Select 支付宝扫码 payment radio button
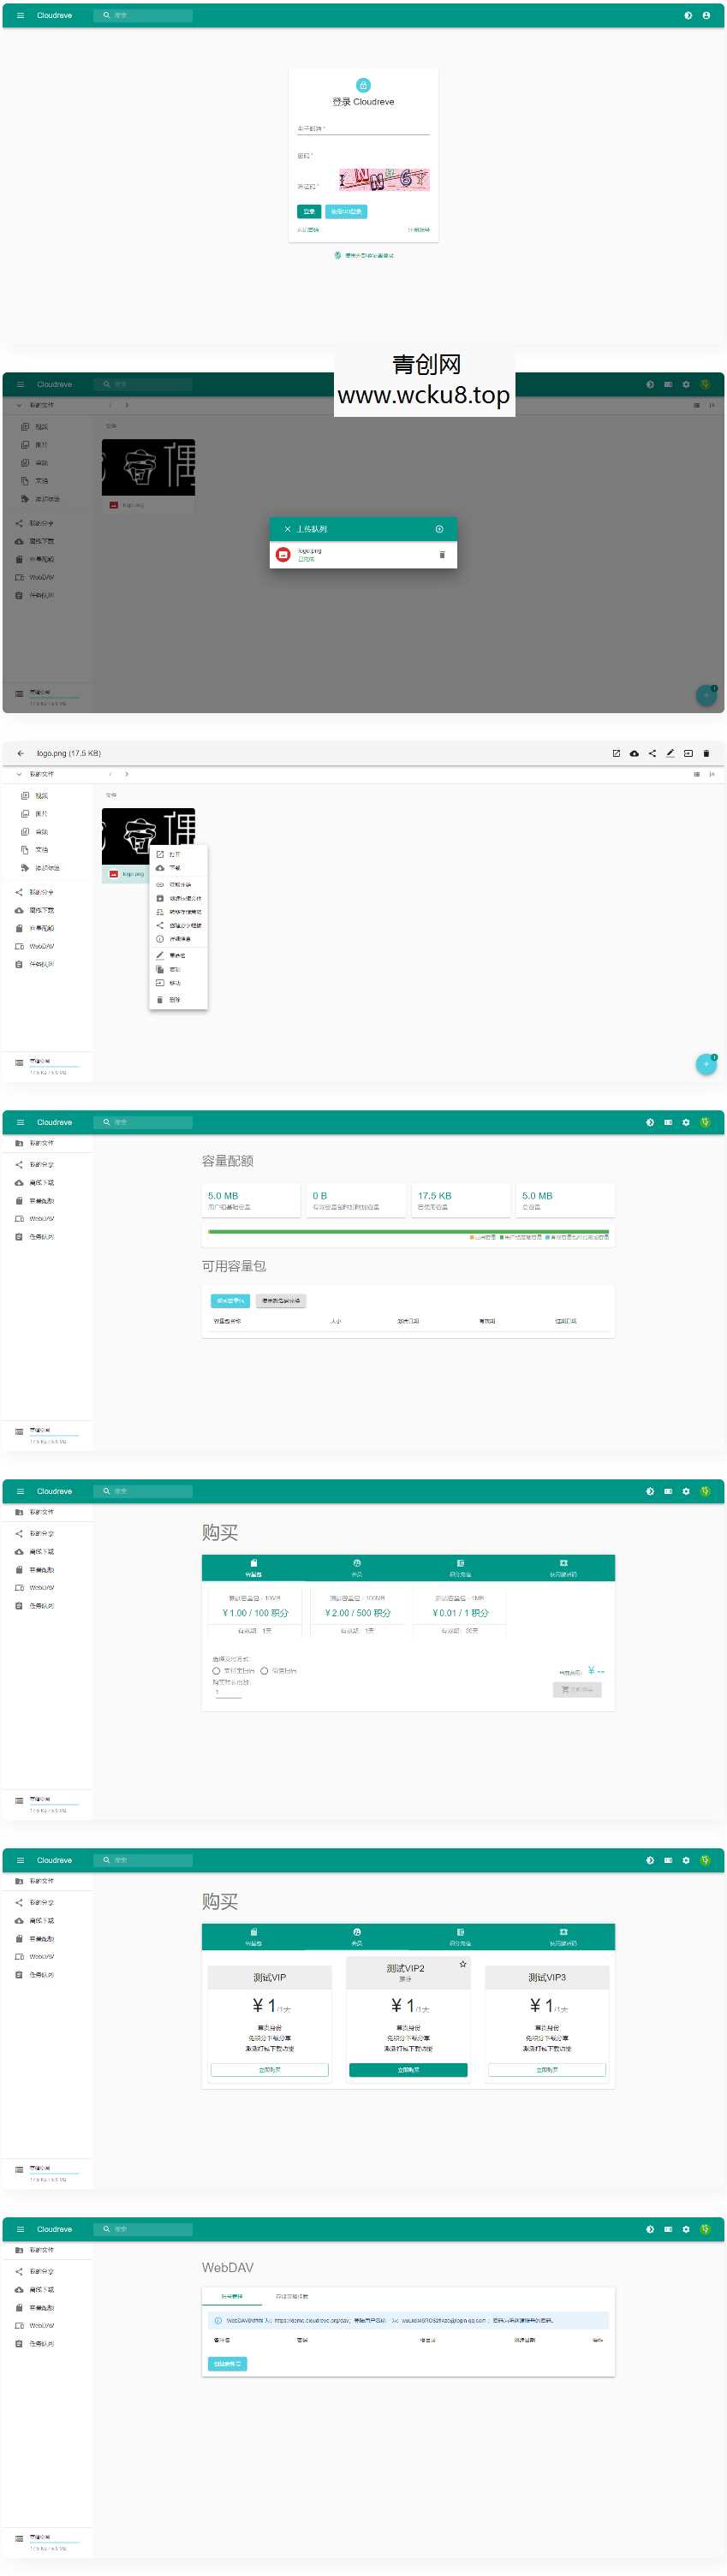This screenshot has height=2576, width=727. pyautogui.click(x=216, y=1670)
